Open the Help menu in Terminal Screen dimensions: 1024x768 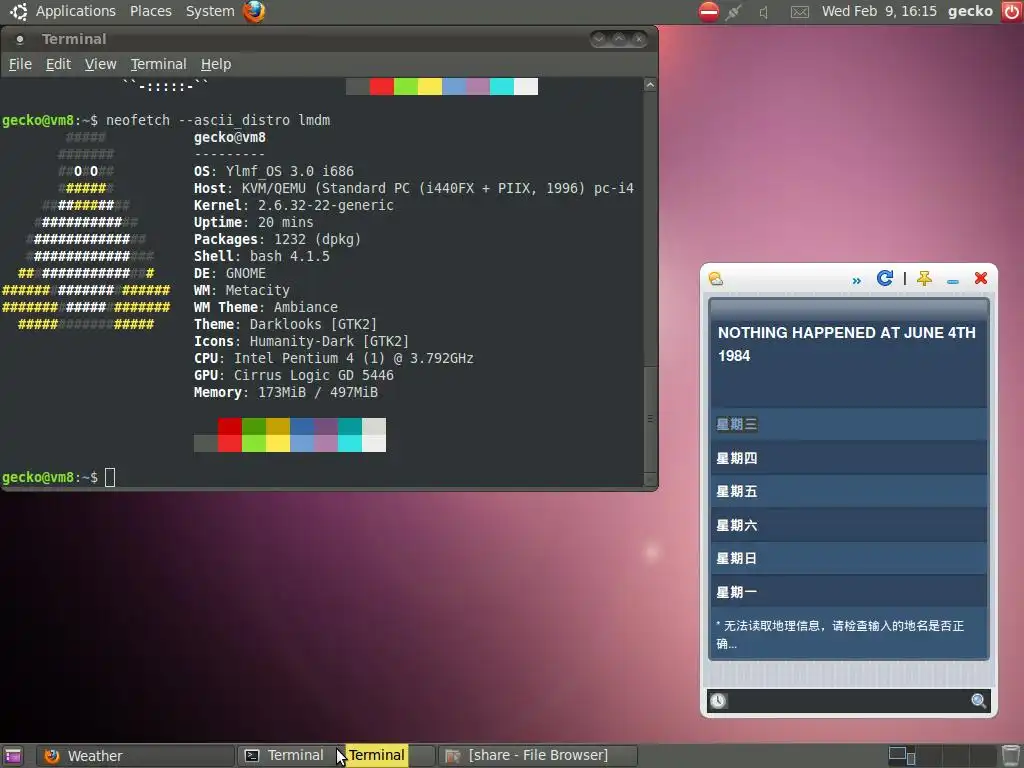(x=216, y=64)
